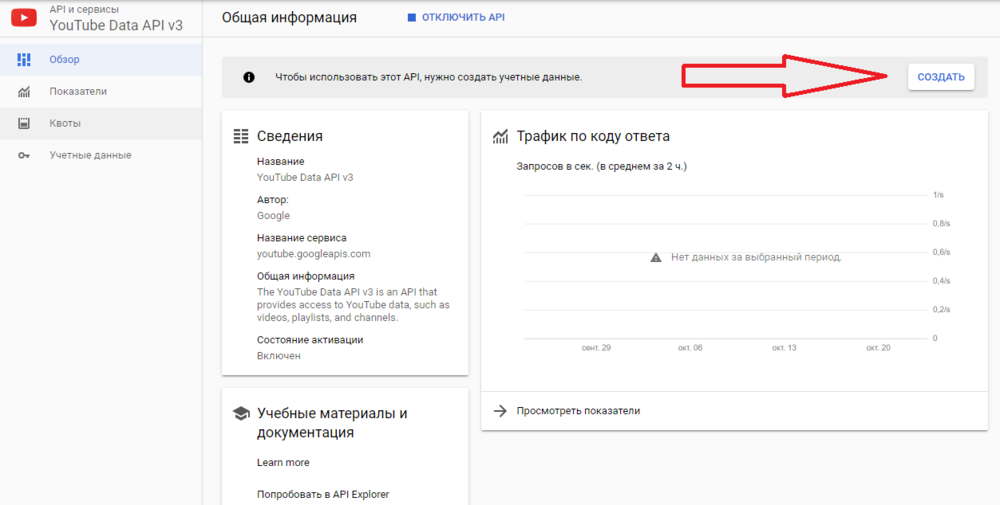Click the Учетные данные key icon
This screenshot has width=1000, height=505.
[x=24, y=156]
